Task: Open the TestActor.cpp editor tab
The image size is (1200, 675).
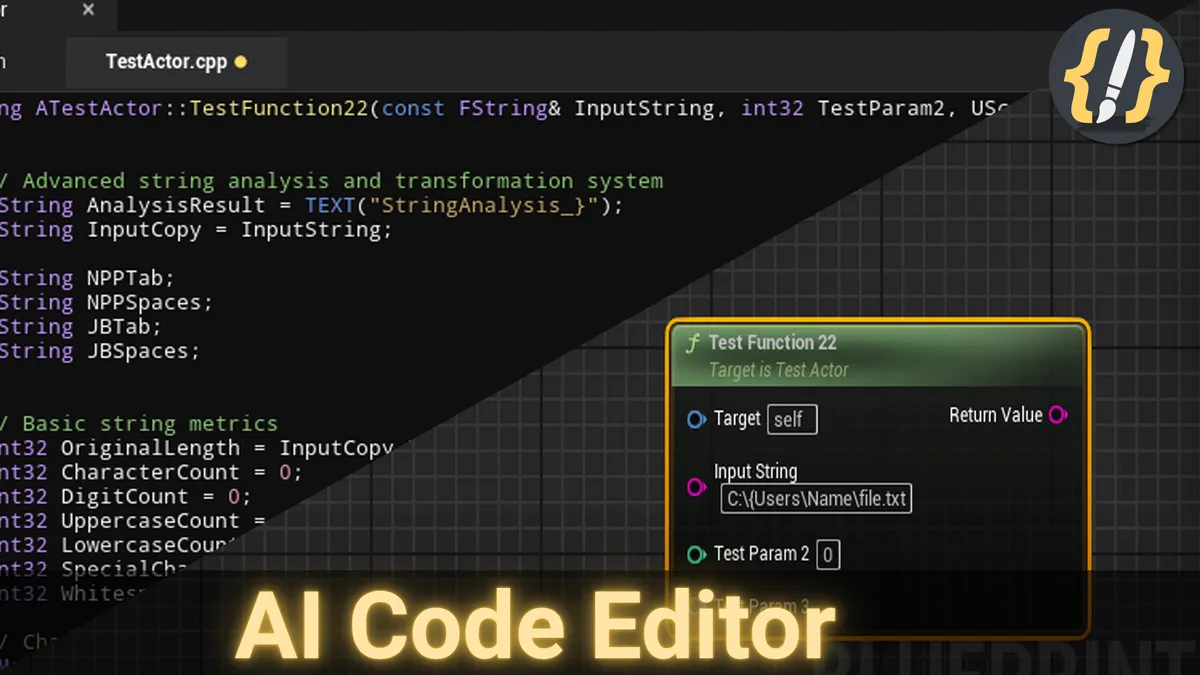Action: [x=176, y=62]
